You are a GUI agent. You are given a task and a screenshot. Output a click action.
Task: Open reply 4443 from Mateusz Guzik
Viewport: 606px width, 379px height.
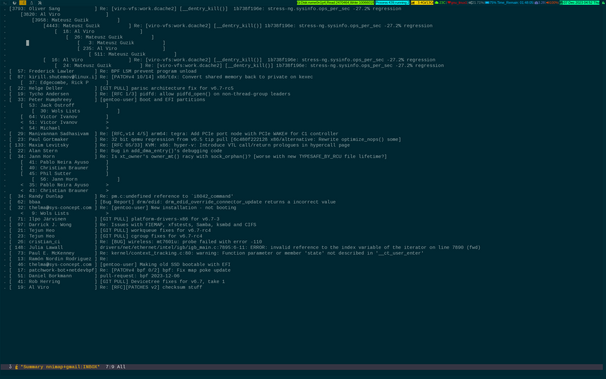(x=238, y=25)
